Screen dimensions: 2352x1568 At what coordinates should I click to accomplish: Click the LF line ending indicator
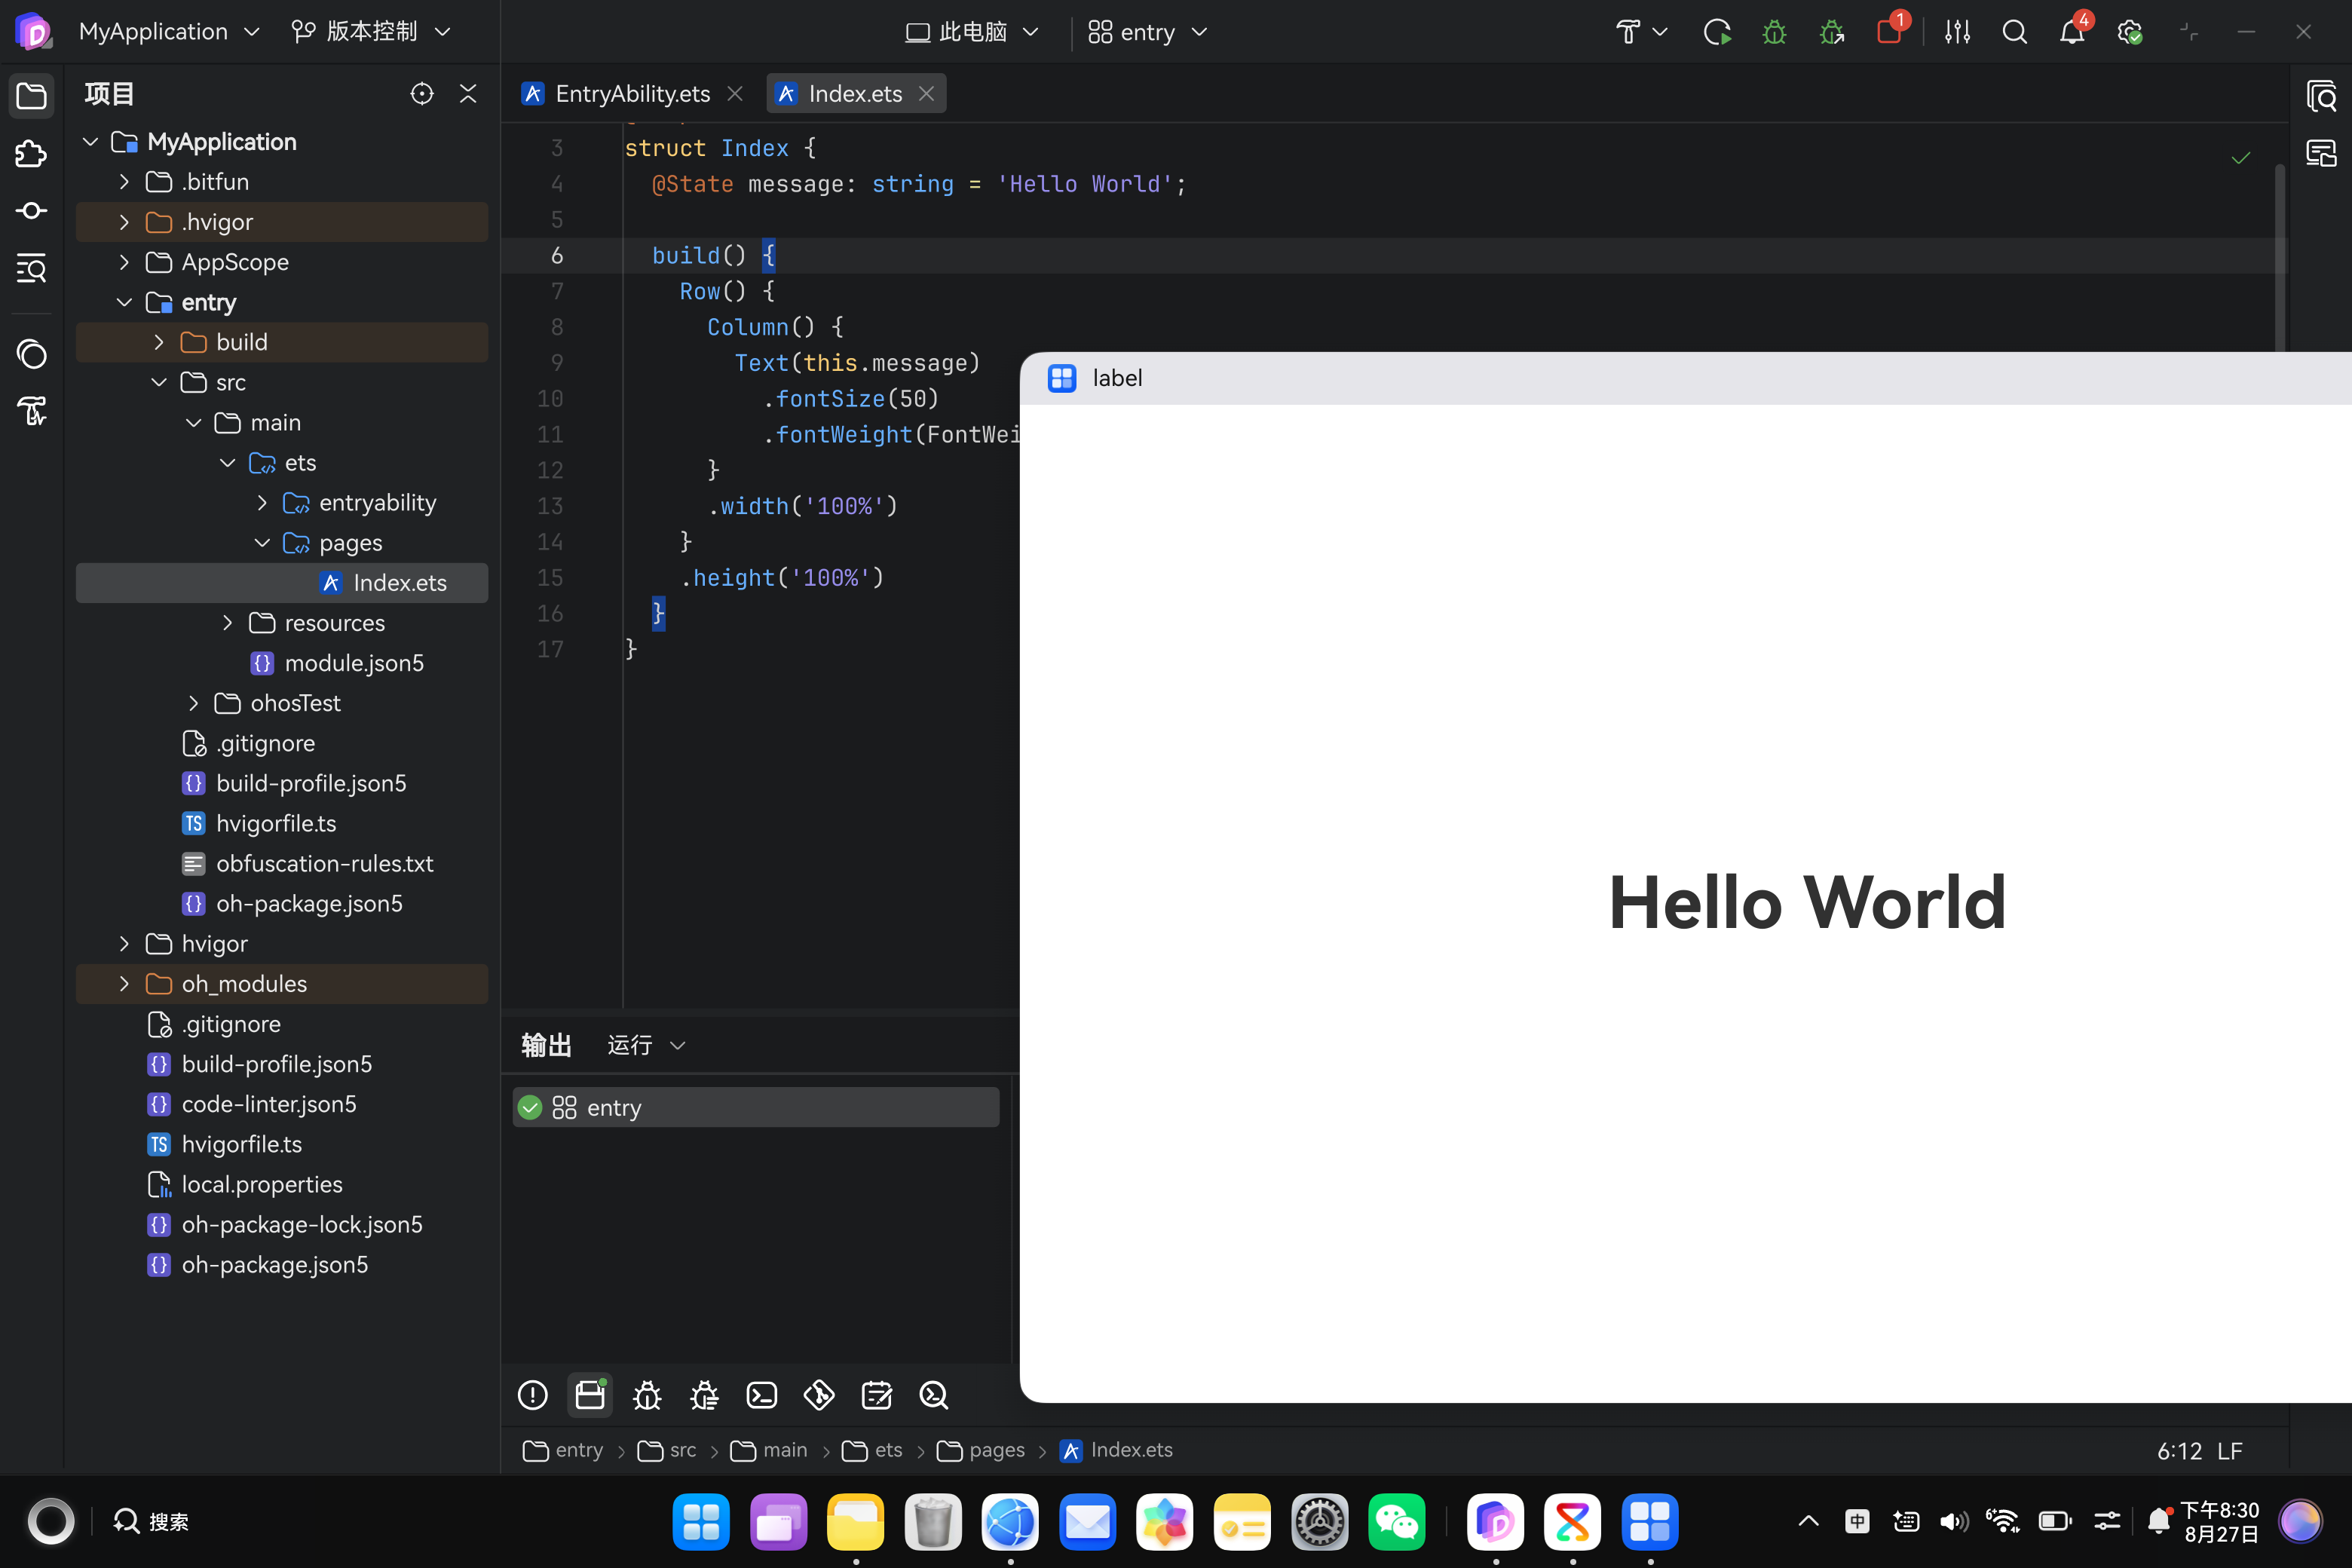tap(2230, 1451)
